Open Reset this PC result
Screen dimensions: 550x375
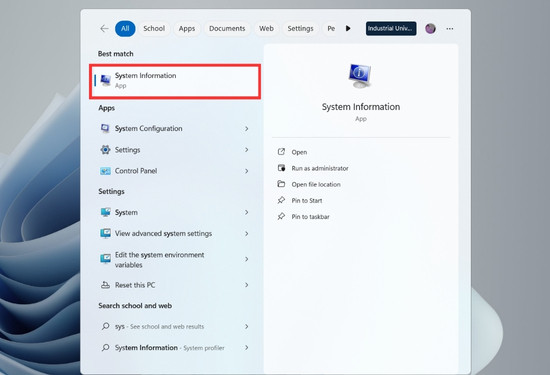click(x=175, y=285)
